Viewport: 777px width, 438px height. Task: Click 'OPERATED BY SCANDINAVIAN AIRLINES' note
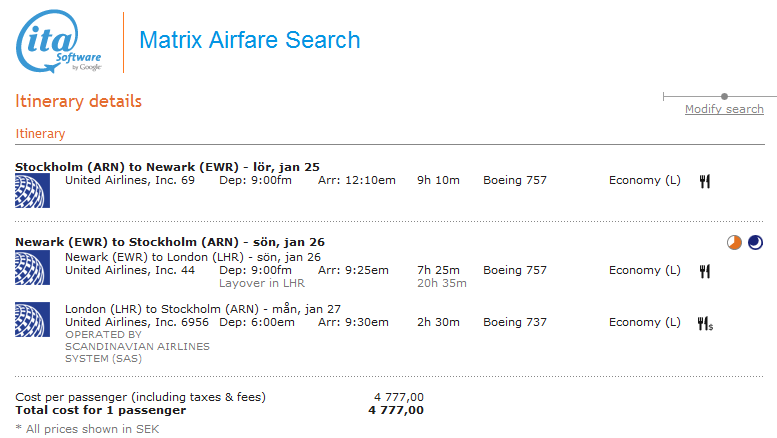click(137, 346)
